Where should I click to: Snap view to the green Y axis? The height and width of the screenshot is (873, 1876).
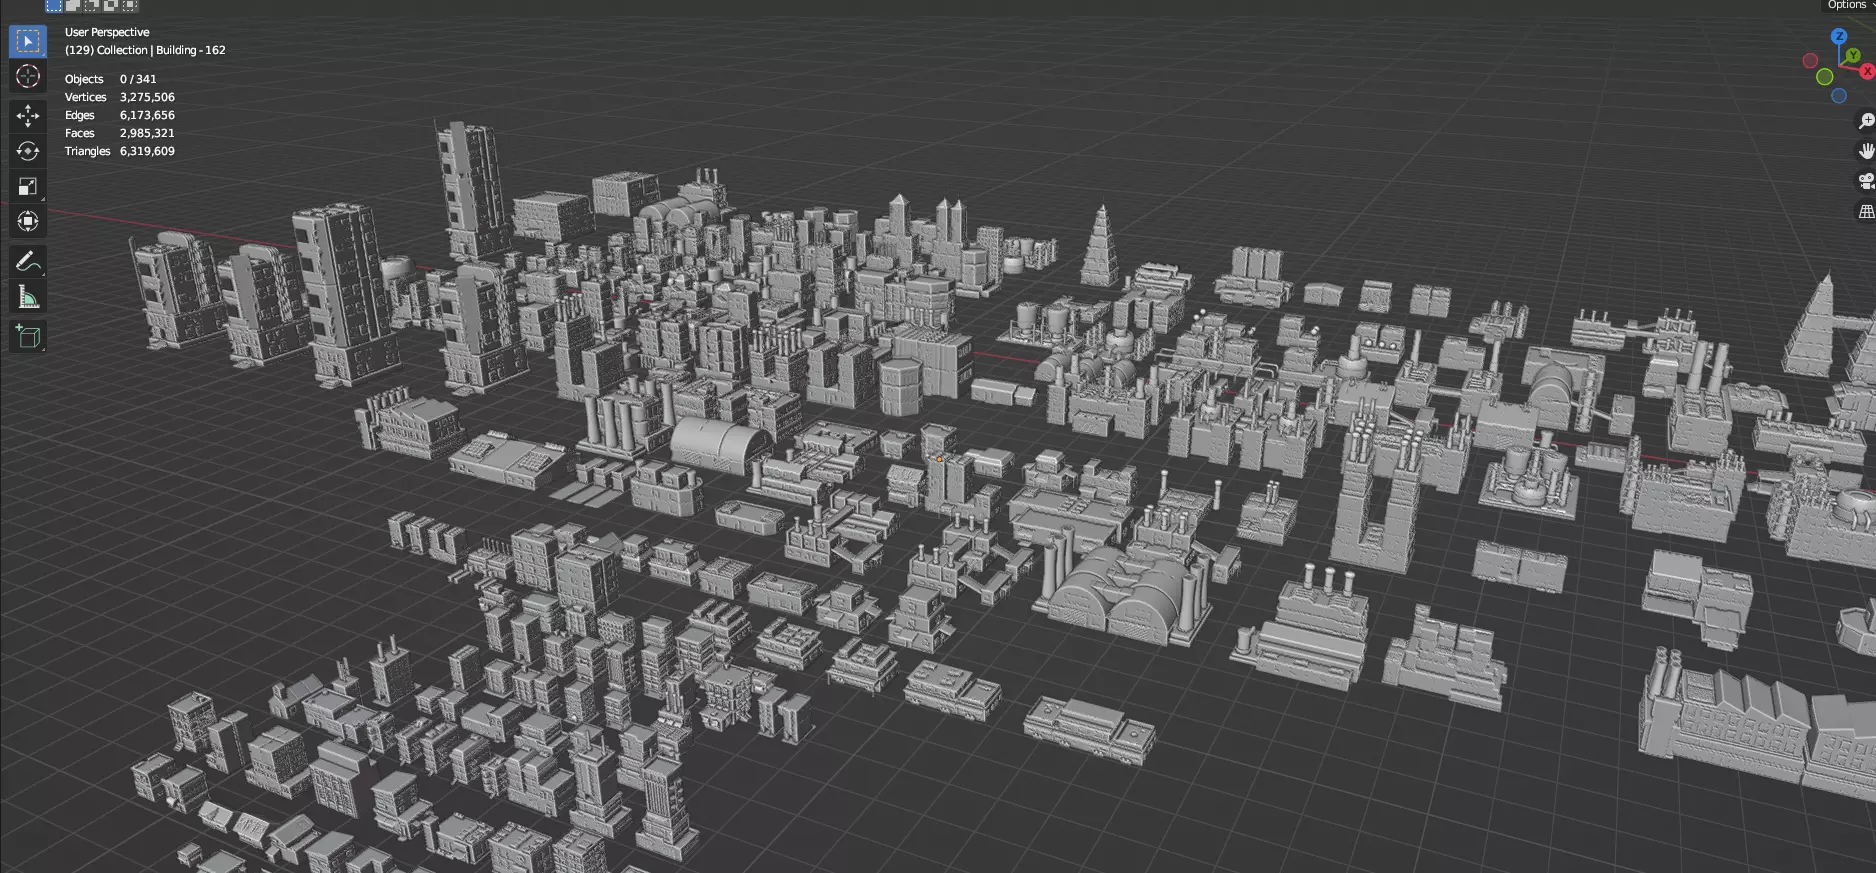pyautogui.click(x=1853, y=56)
